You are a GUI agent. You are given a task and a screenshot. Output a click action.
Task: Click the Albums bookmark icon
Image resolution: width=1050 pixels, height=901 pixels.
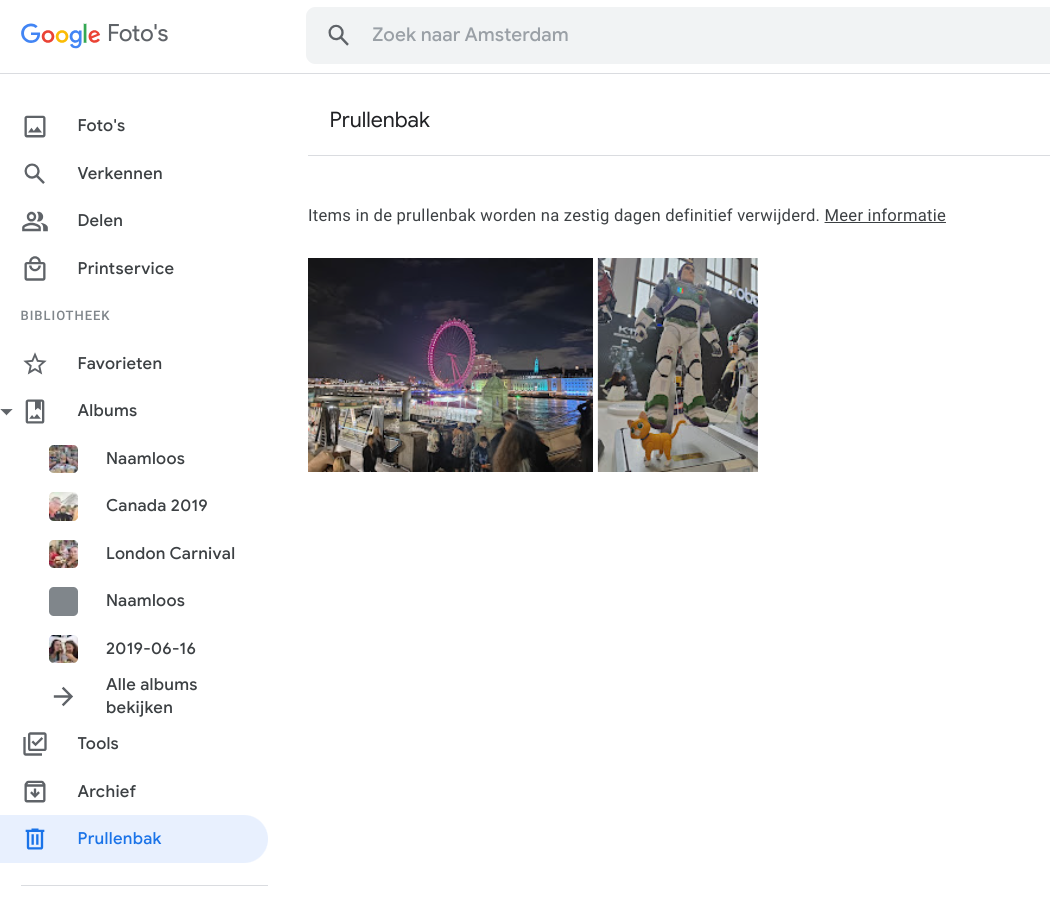35,411
